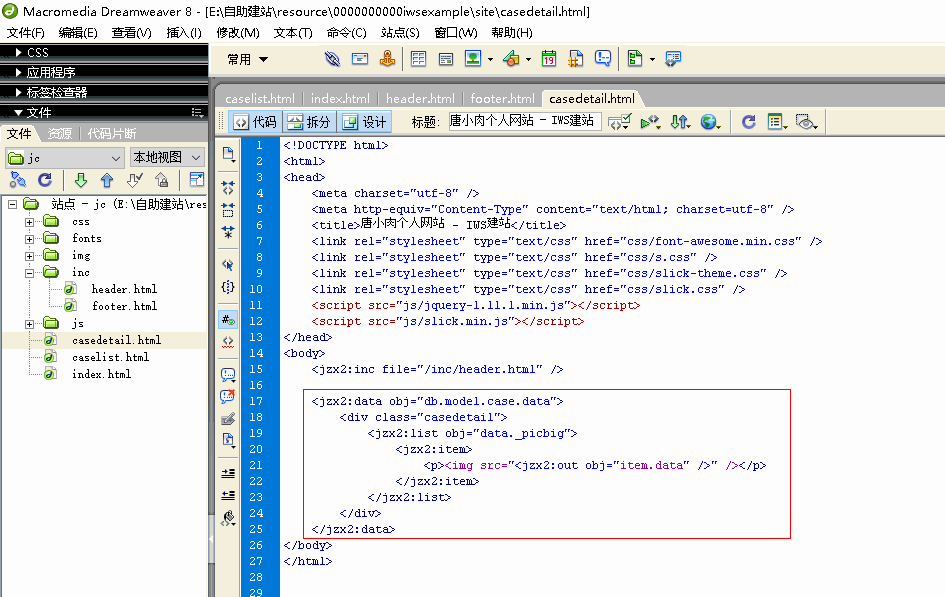Click the Select Parent Tag icon
945x597 pixels.
coord(228,264)
